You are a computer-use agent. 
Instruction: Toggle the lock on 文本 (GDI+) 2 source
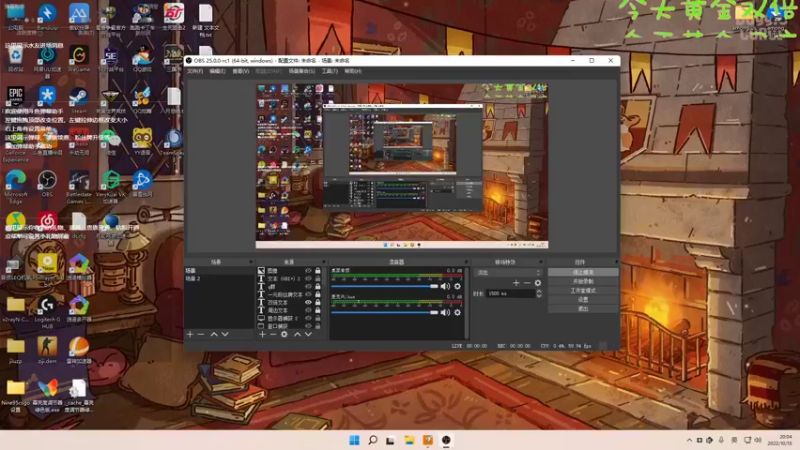(x=318, y=279)
